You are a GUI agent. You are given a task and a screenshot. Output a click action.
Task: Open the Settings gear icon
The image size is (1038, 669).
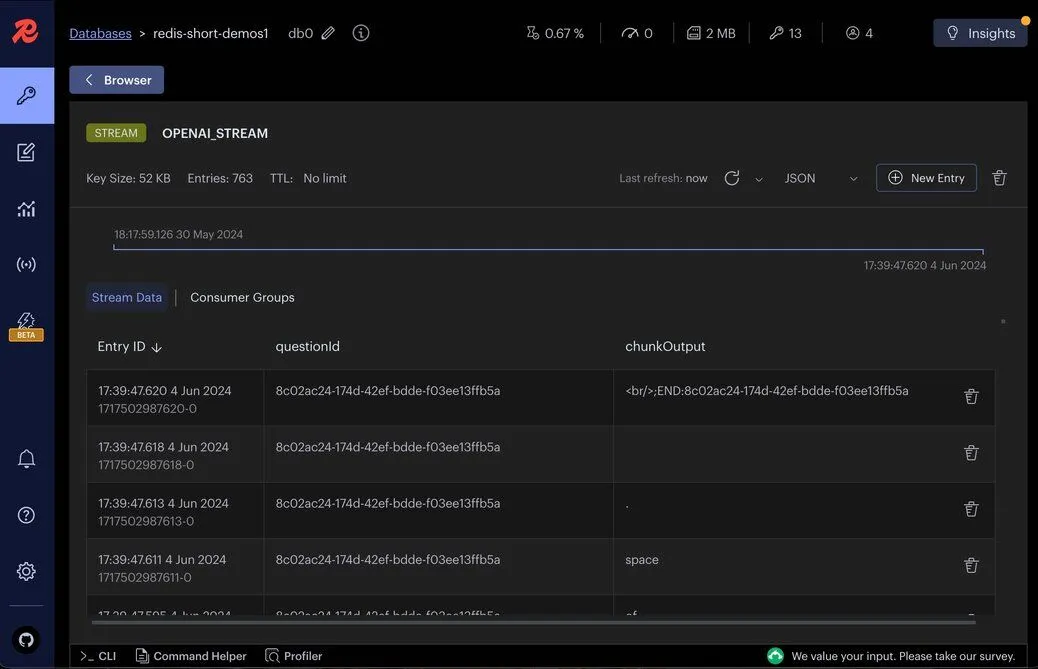point(27,571)
